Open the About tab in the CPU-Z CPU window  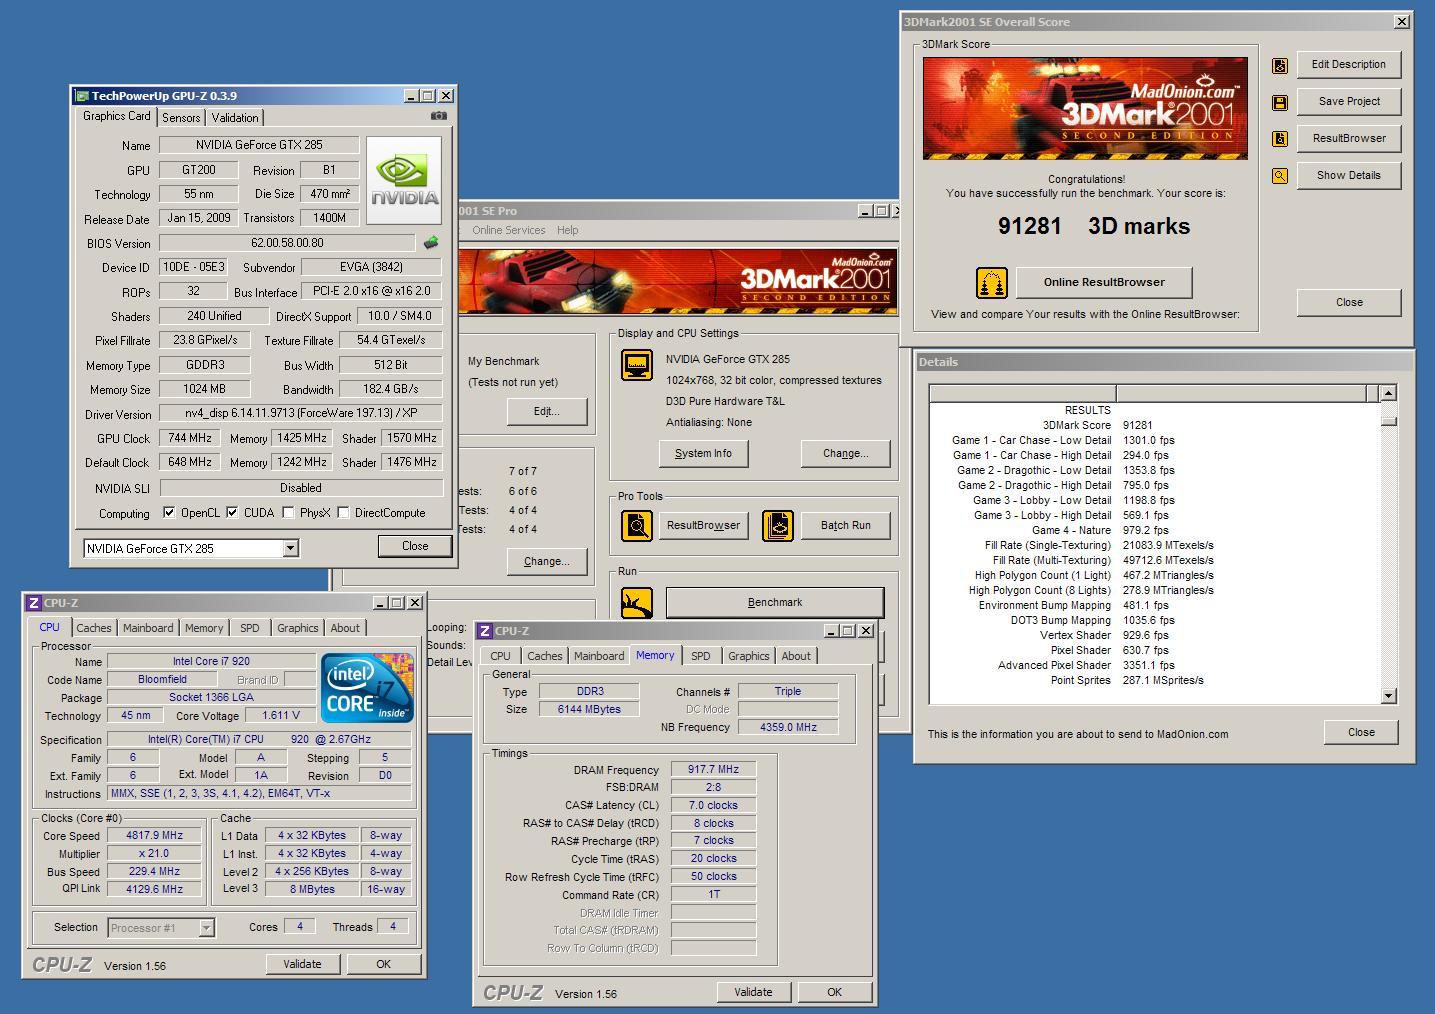[345, 628]
